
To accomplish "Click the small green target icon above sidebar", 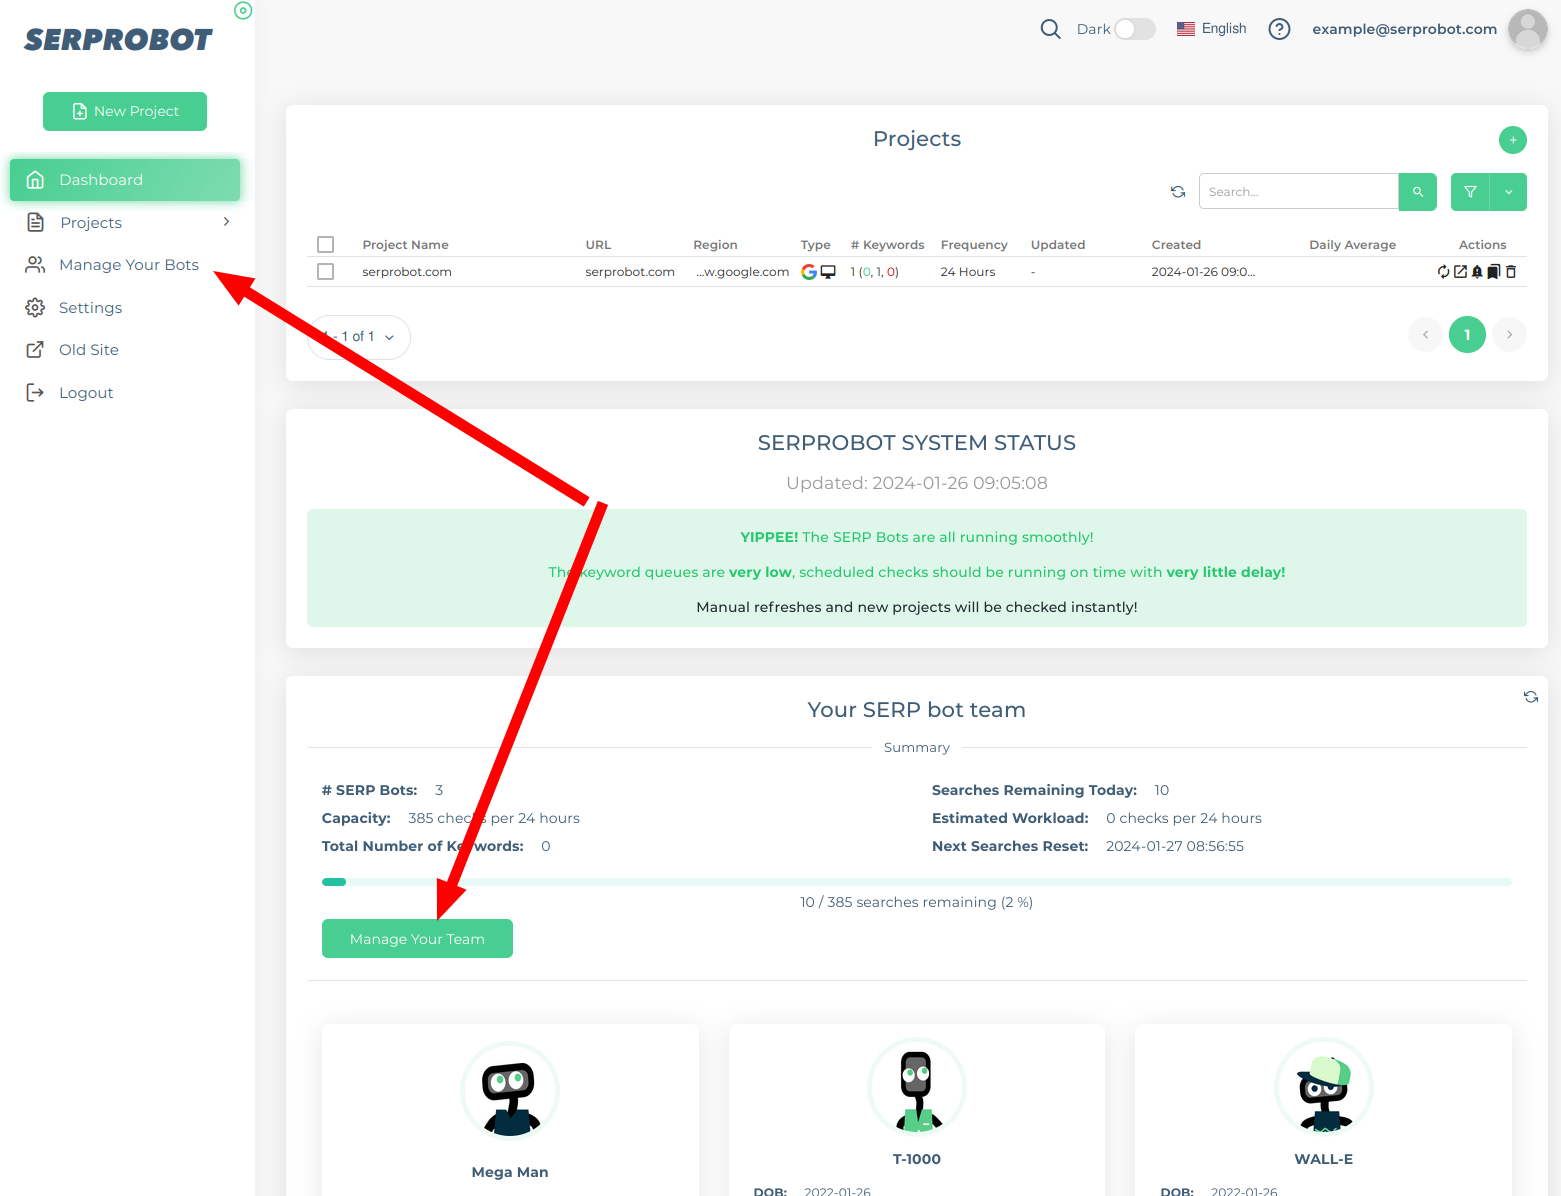I will 243,11.
